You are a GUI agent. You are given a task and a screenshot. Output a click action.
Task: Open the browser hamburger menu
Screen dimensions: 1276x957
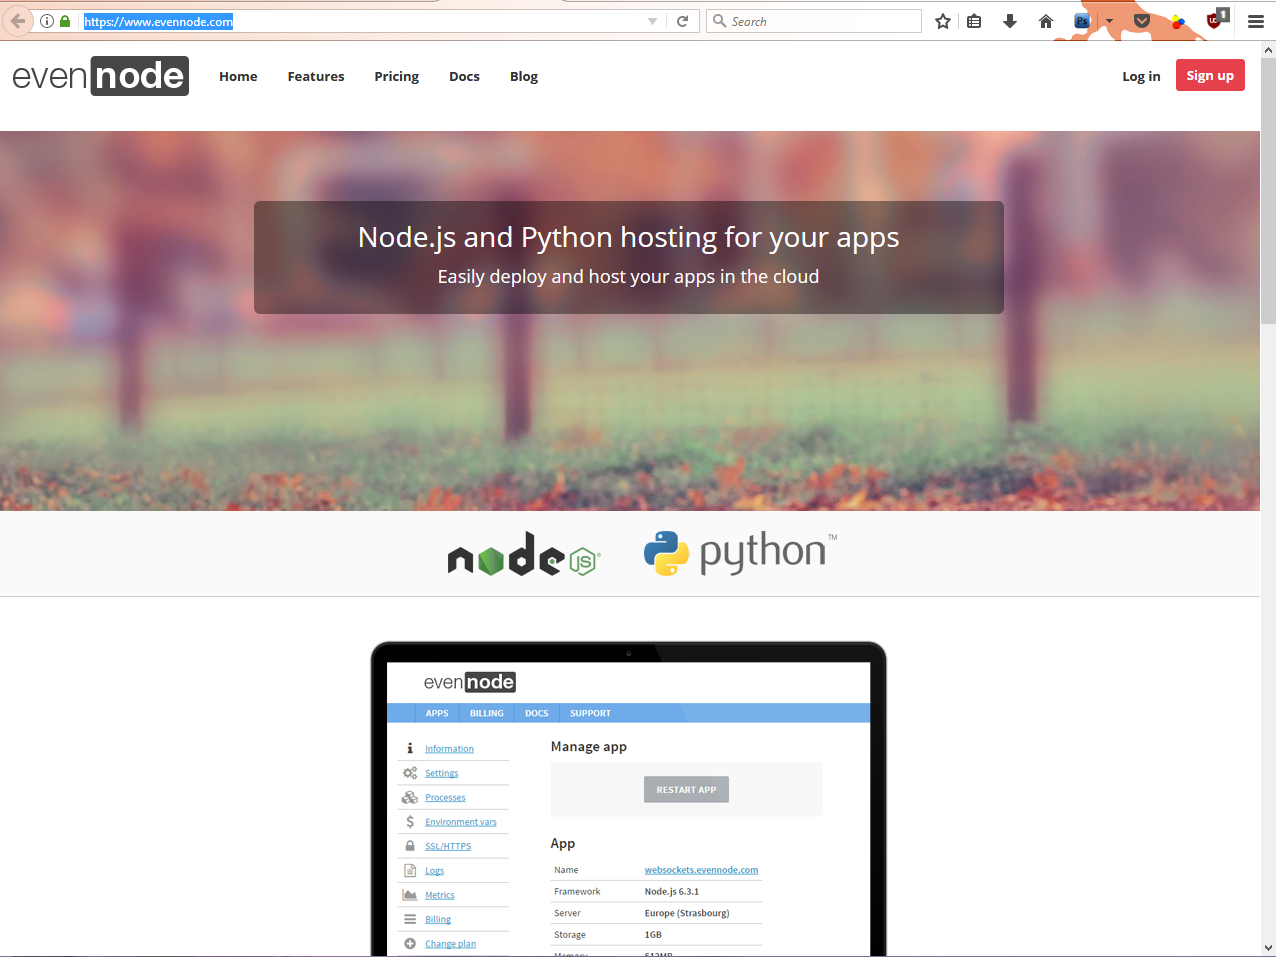pos(1256,21)
